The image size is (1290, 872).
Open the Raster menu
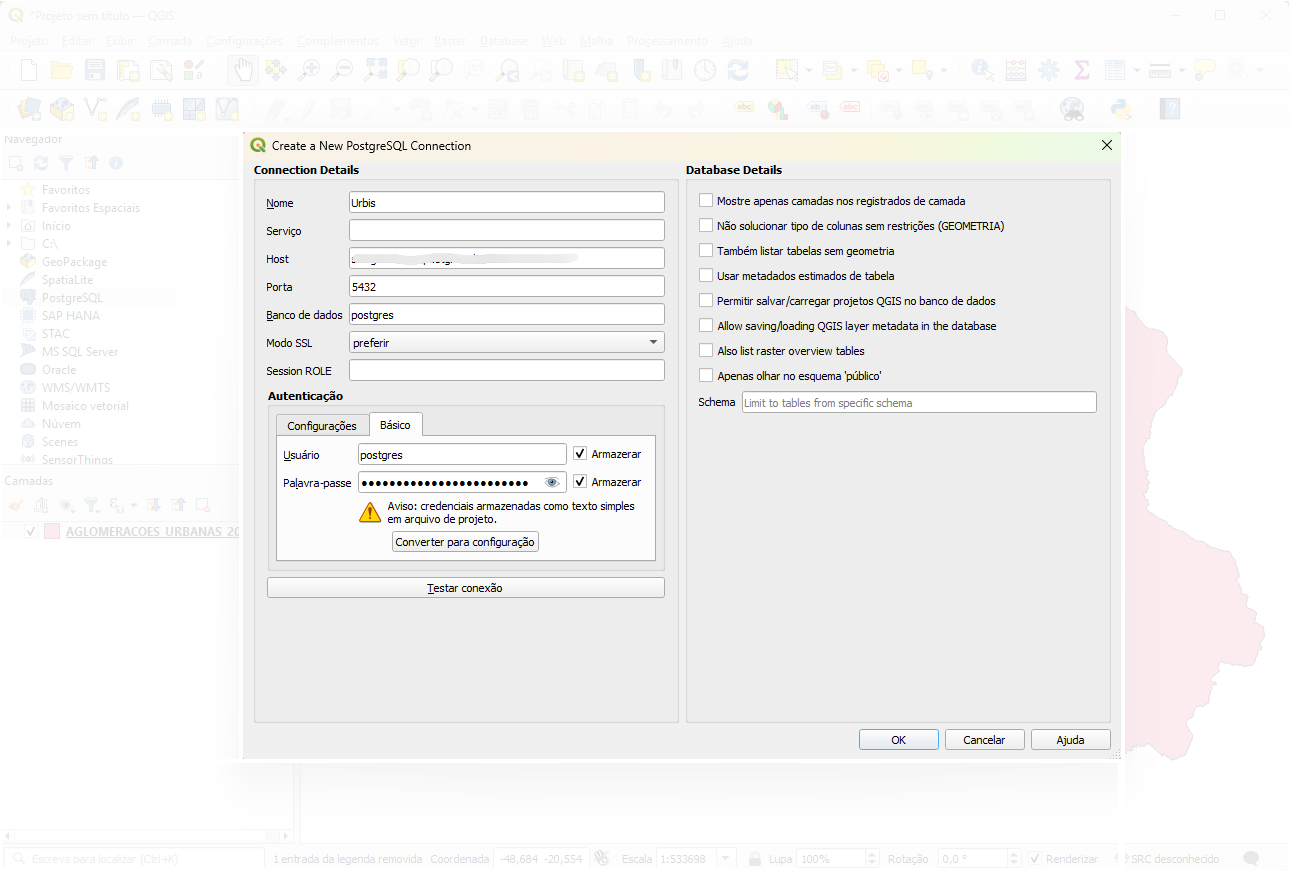(450, 41)
